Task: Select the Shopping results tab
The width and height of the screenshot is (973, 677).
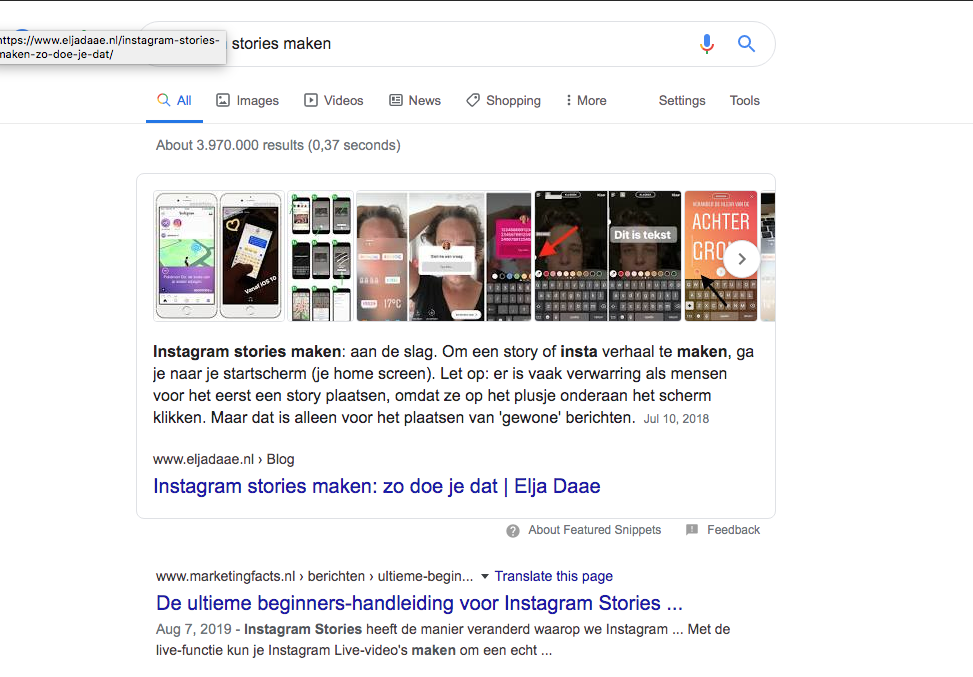Action: click(x=503, y=101)
